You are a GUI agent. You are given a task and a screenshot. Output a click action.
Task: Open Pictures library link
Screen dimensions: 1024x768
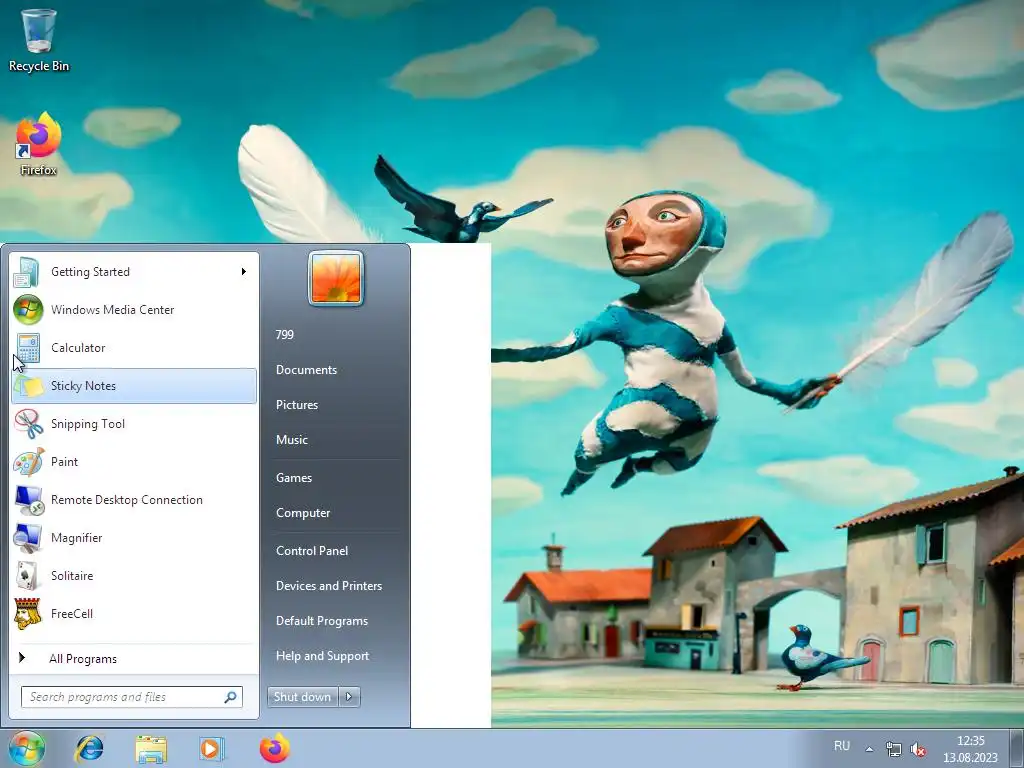pyautogui.click(x=296, y=405)
